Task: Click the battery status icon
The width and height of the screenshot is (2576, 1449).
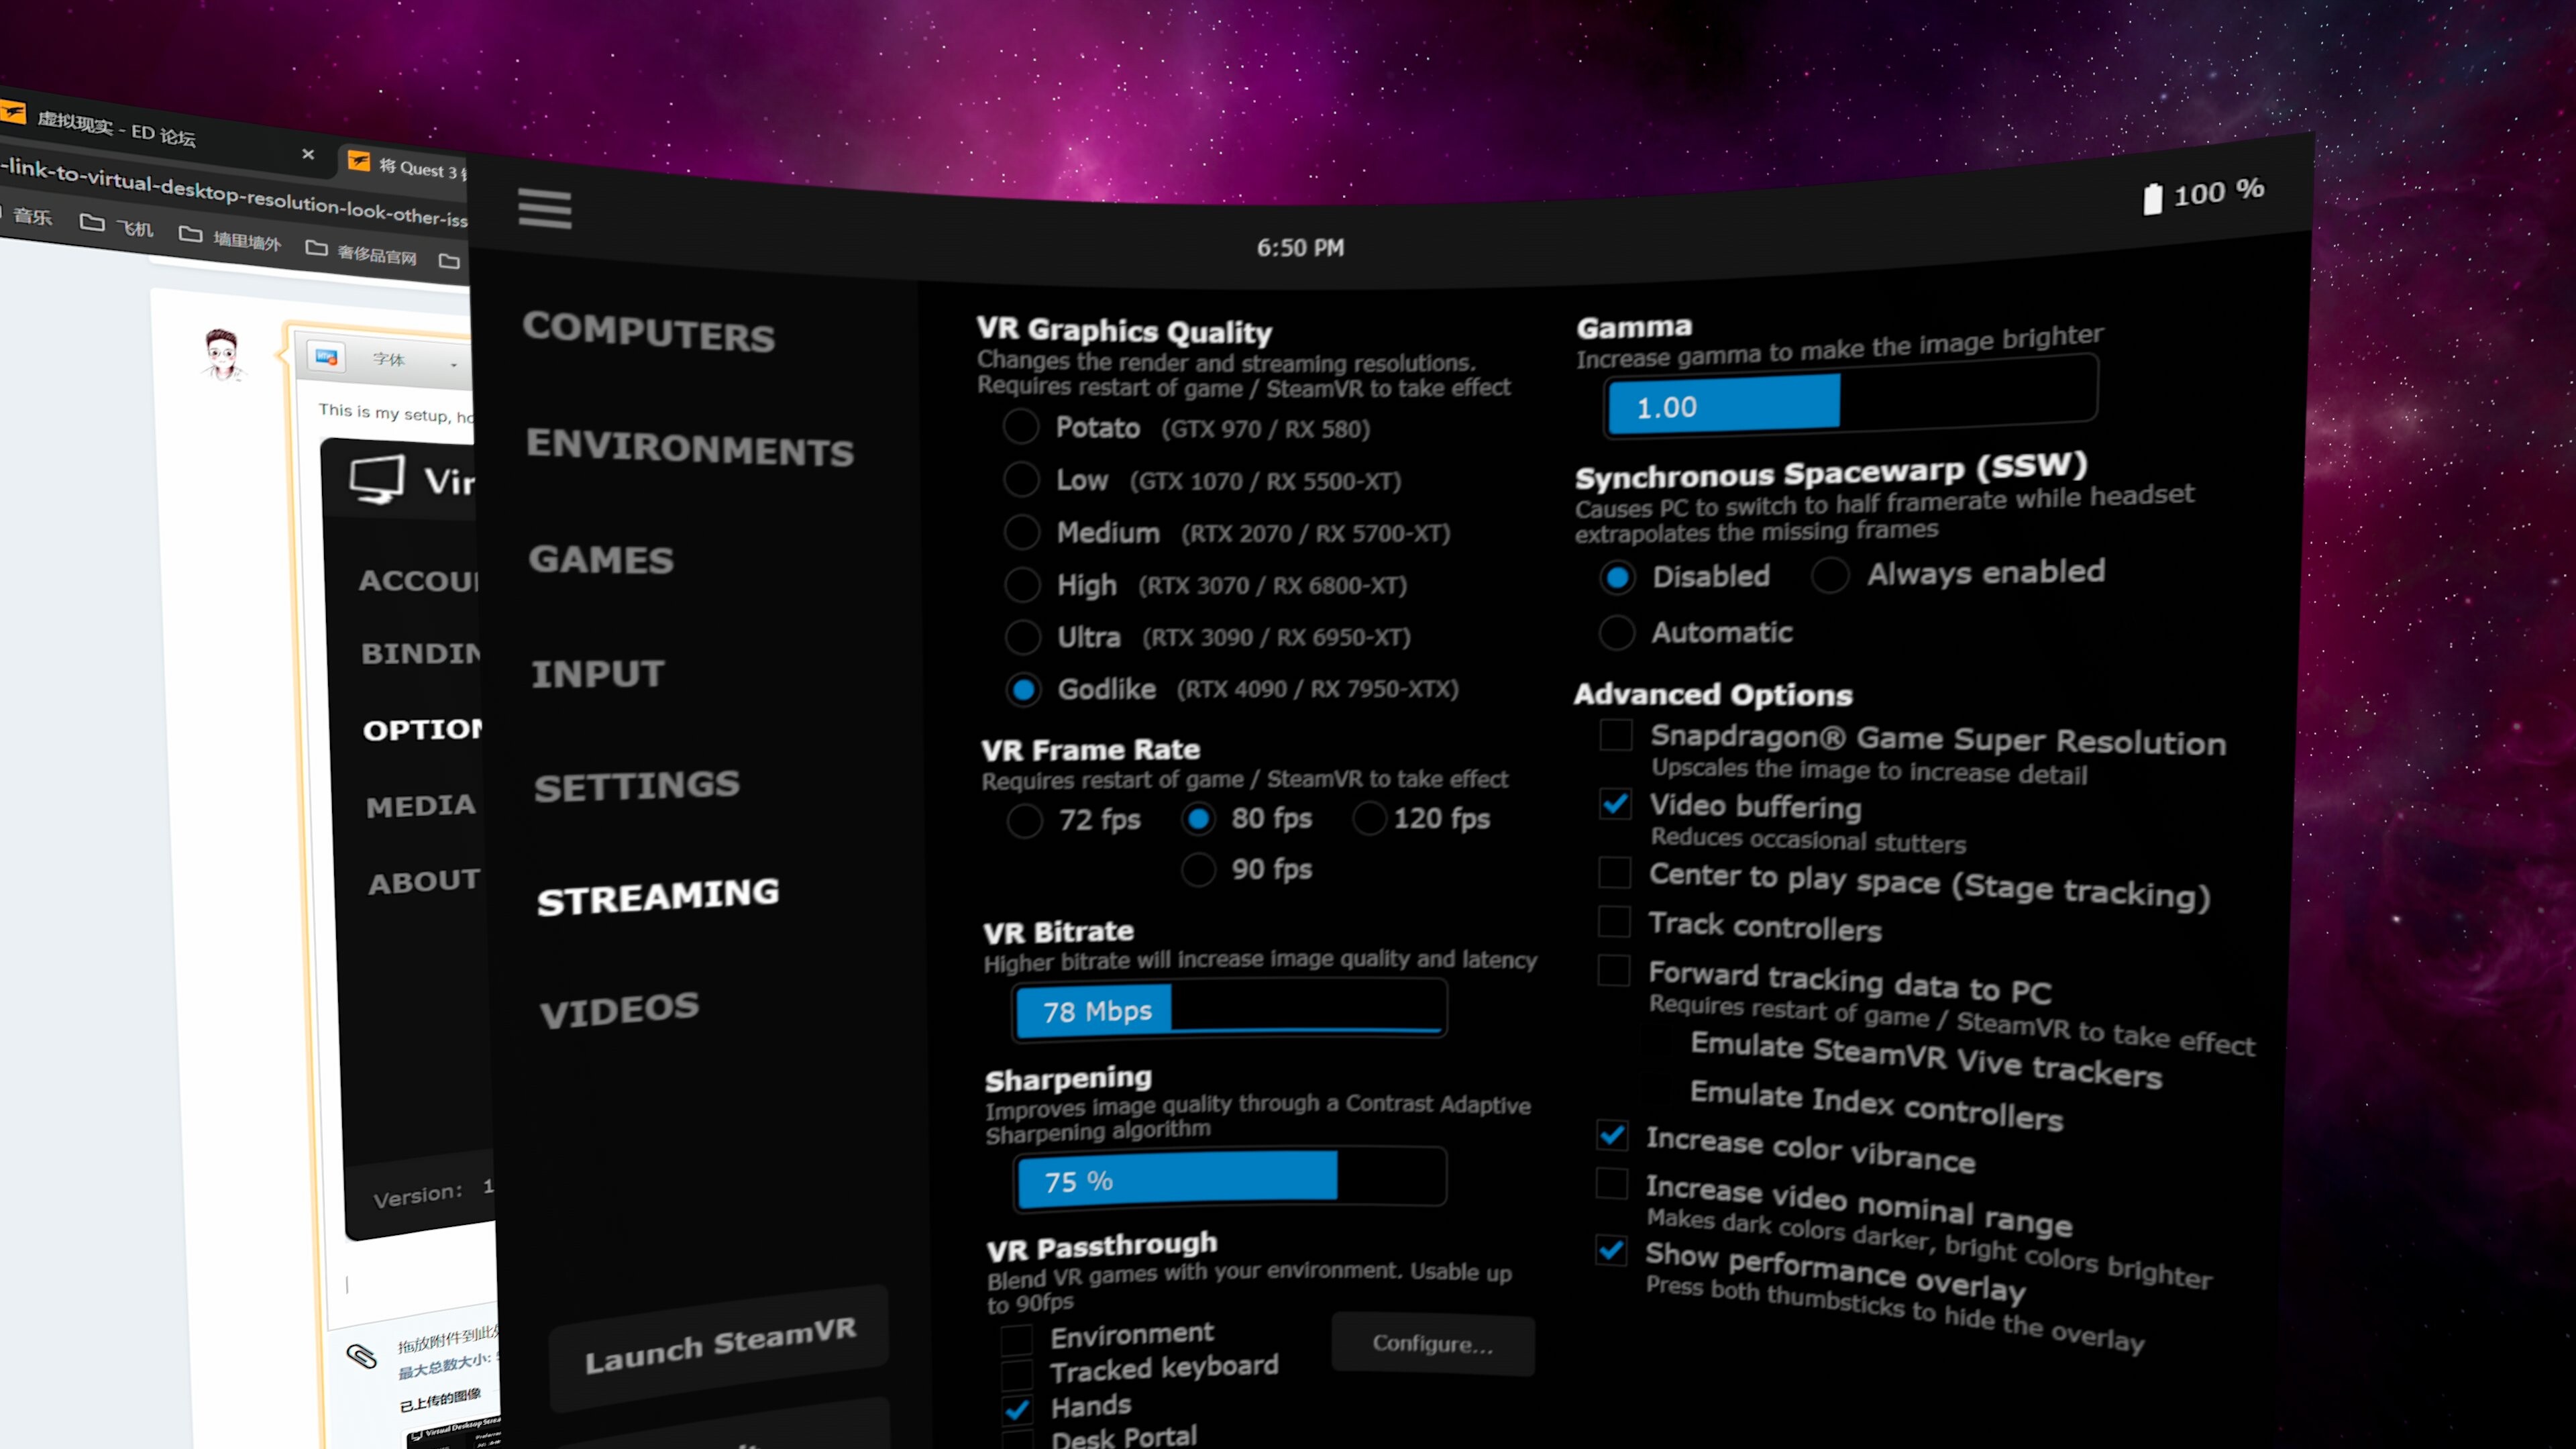Action: [x=2152, y=198]
